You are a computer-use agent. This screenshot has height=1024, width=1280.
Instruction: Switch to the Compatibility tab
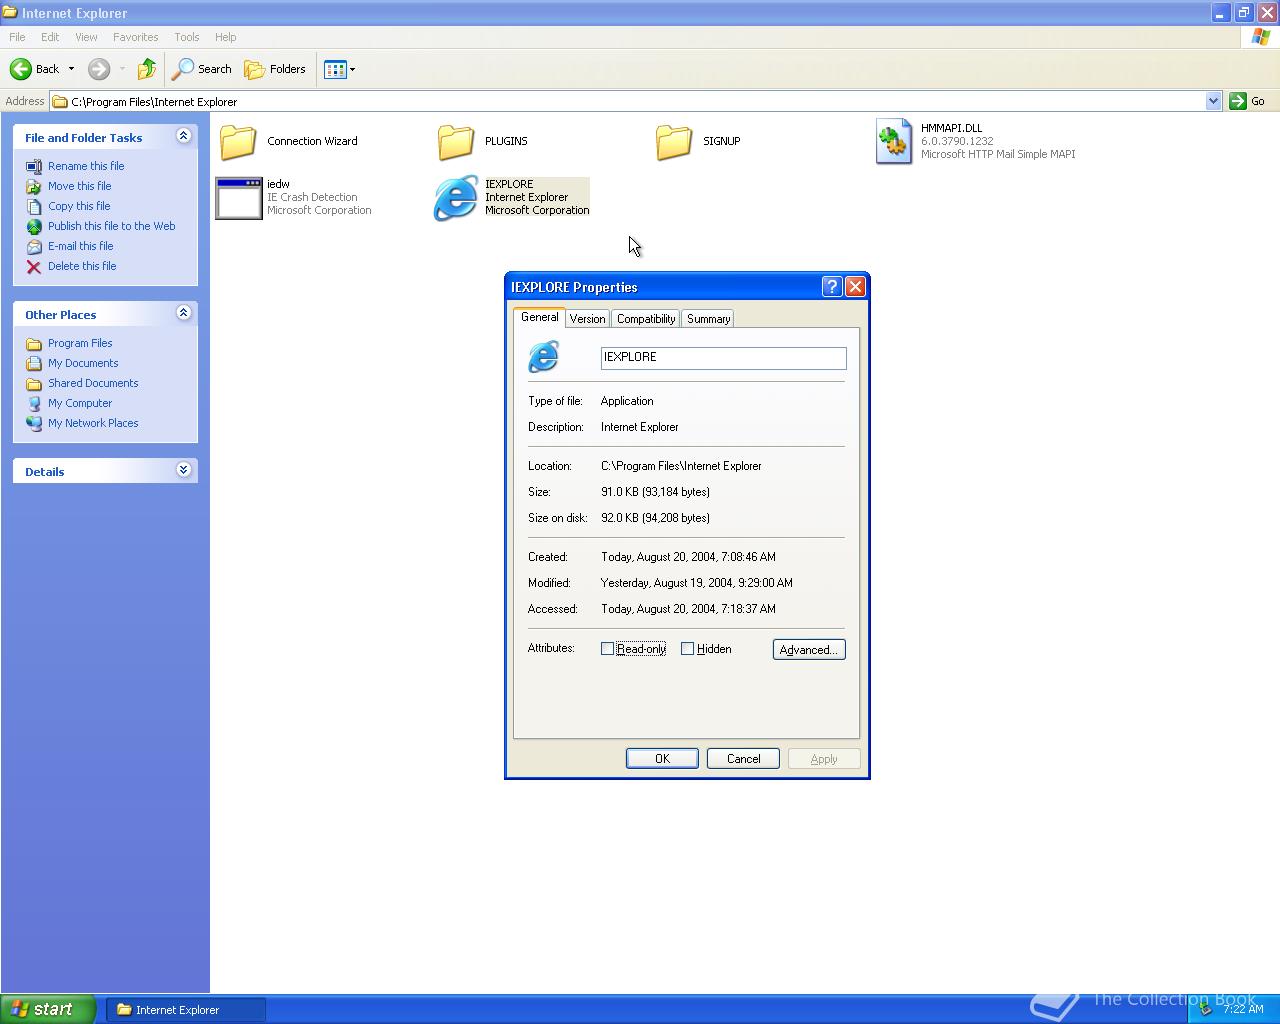point(645,319)
